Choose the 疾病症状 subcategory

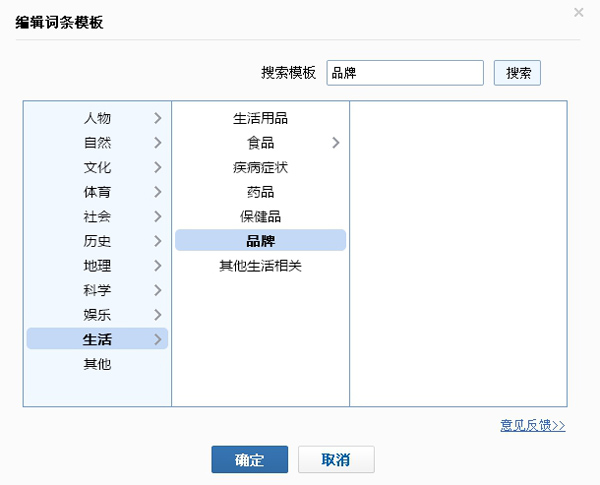[x=260, y=167]
